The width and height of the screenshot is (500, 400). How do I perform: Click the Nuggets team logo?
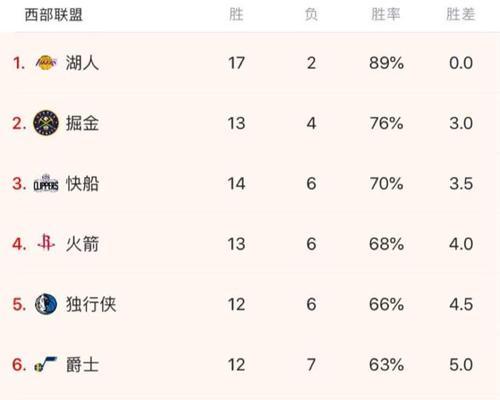pyautogui.click(x=46, y=123)
